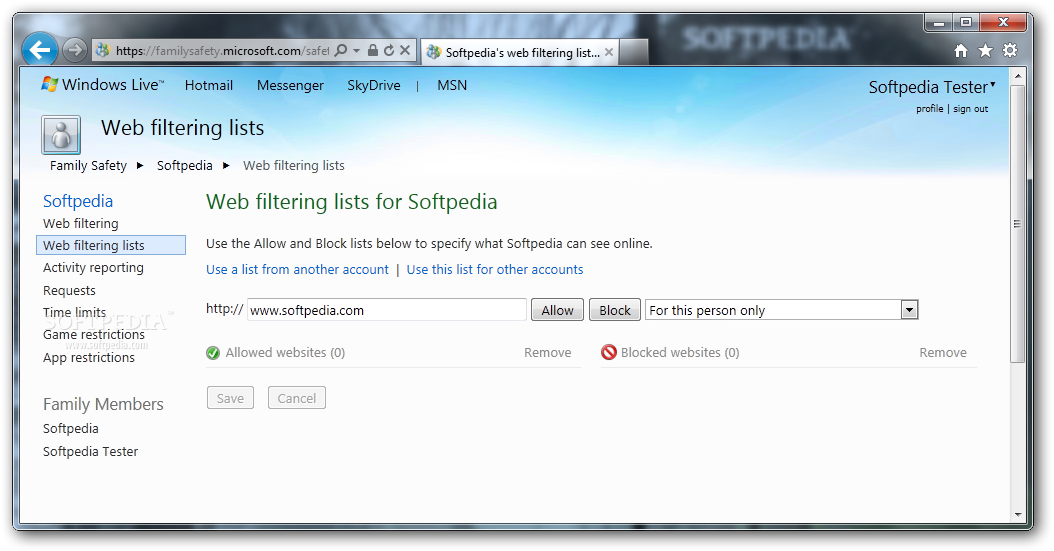Refresh the page with the reload icon
The width and height of the screenshot is (1054, 551).
click(389, 50)
